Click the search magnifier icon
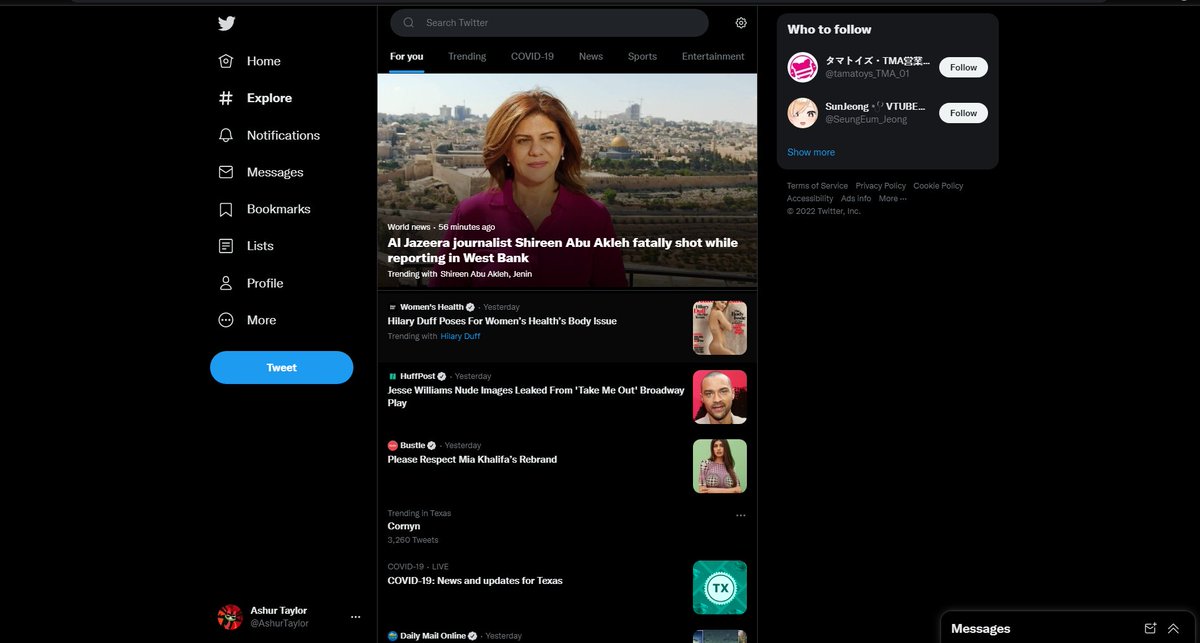Image resolution: width=1200 pixels, height=643 pixels. 409,23
